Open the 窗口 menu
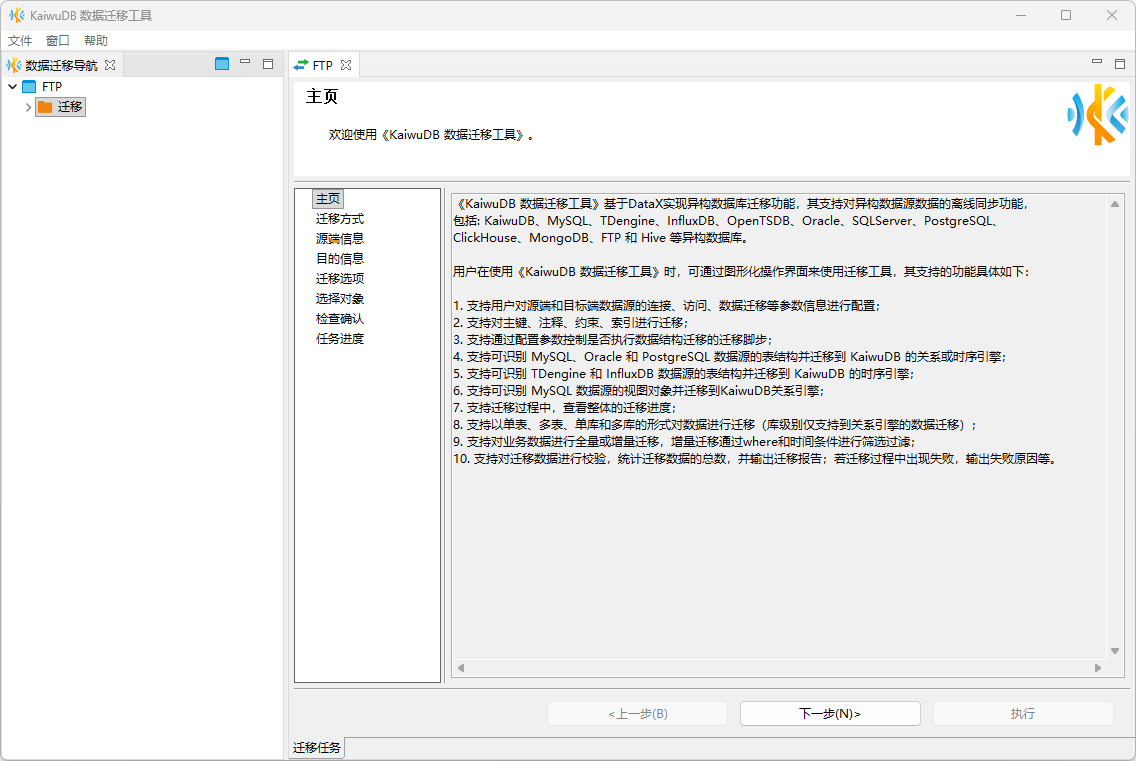Image resolution: width=1136 pixels, height=761 pixels. pyautogui.click(x=58, y=40)
